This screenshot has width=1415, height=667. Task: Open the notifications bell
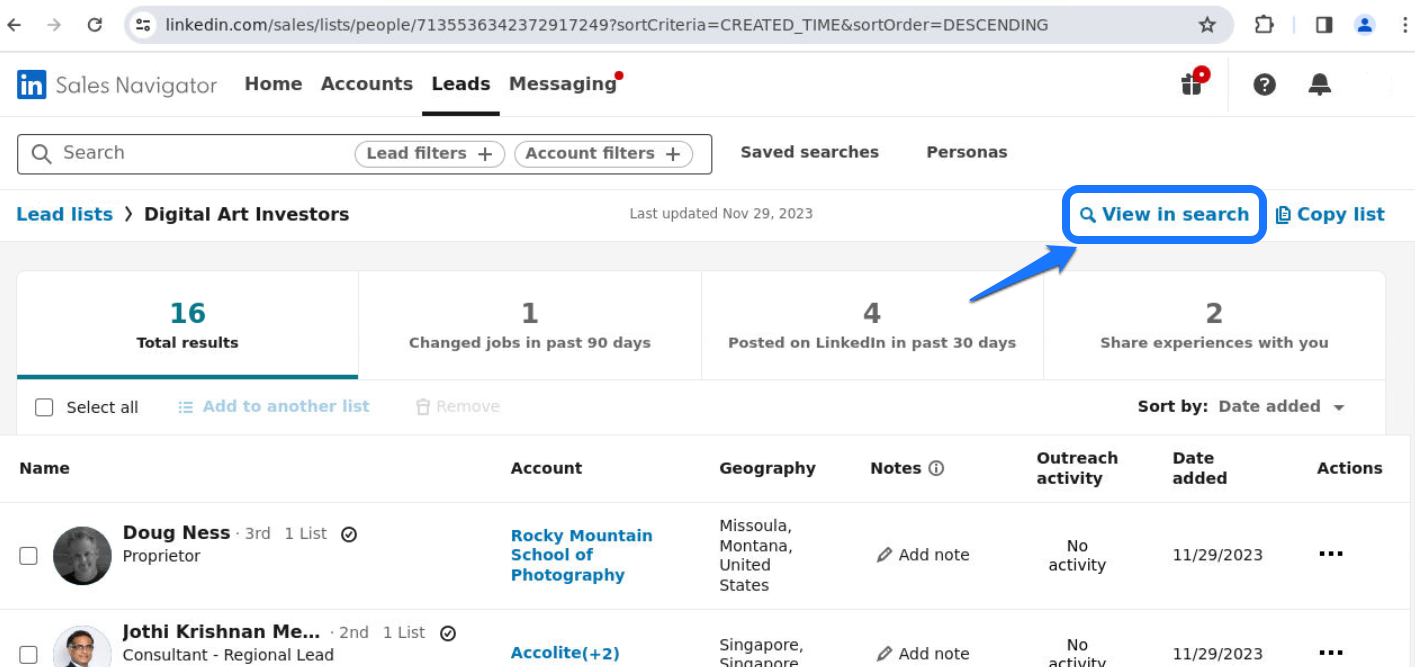tap(1319, 85)
